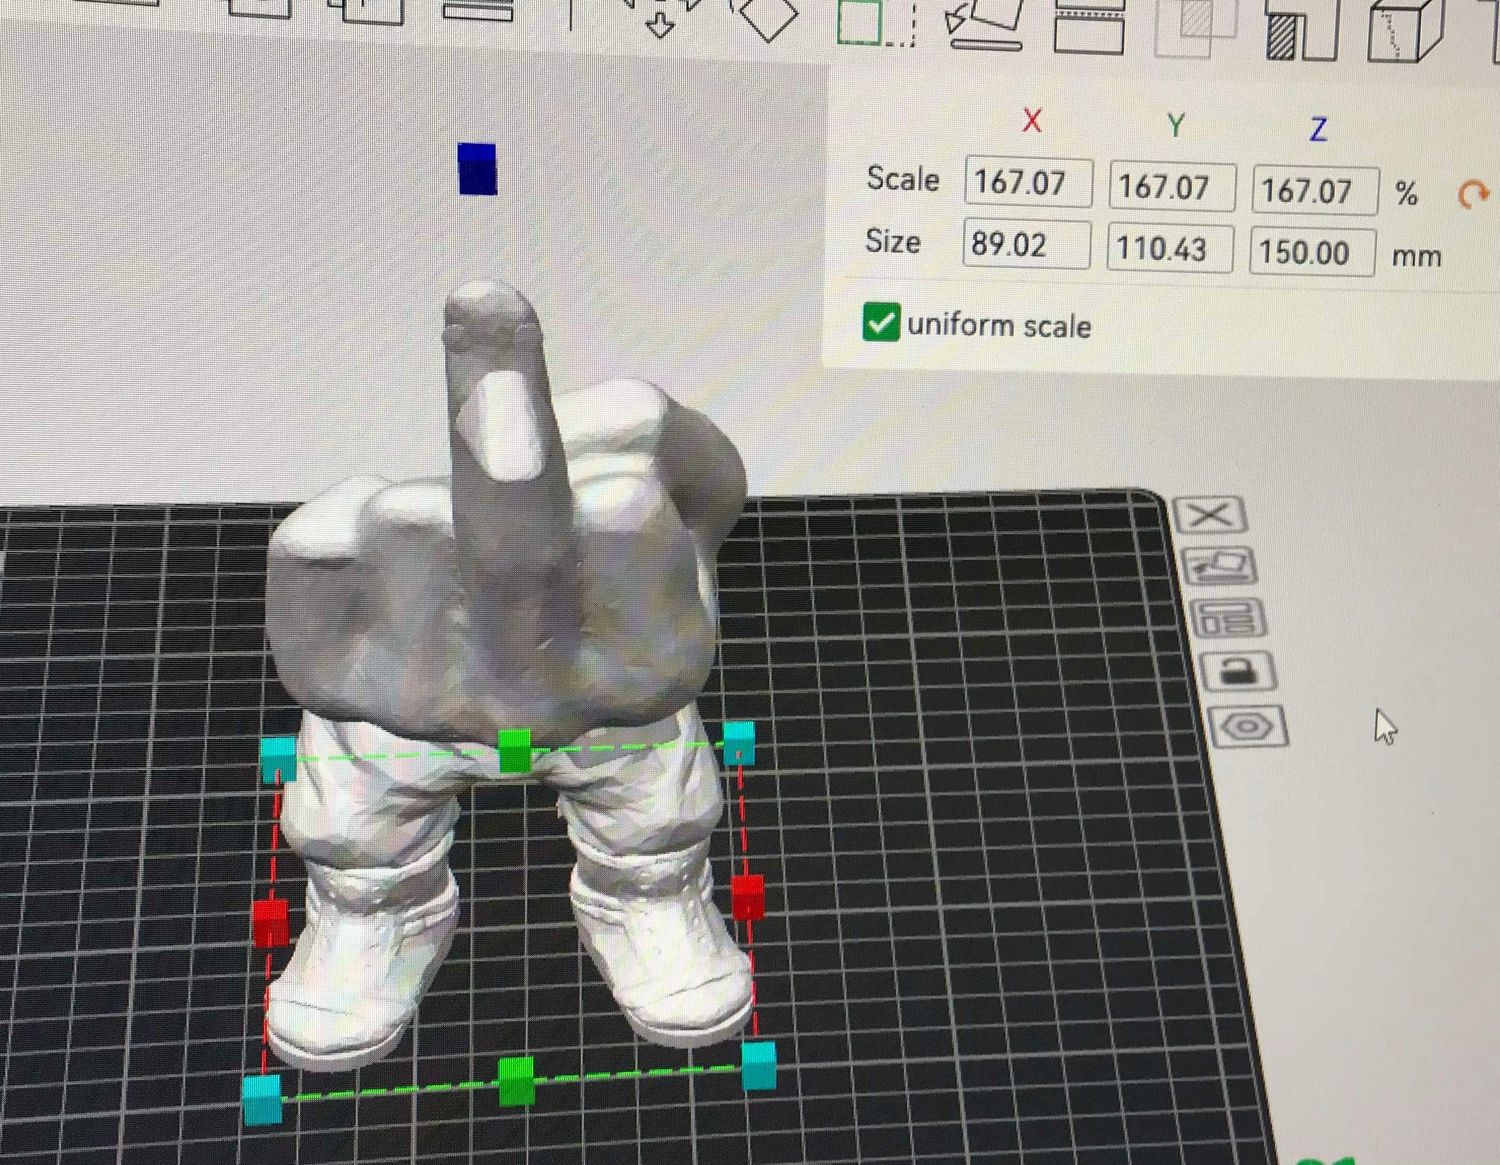Screen dimensions: 1500x1165
Task: Click the top-left cyan corner scale handle
Action: (278, 758)
